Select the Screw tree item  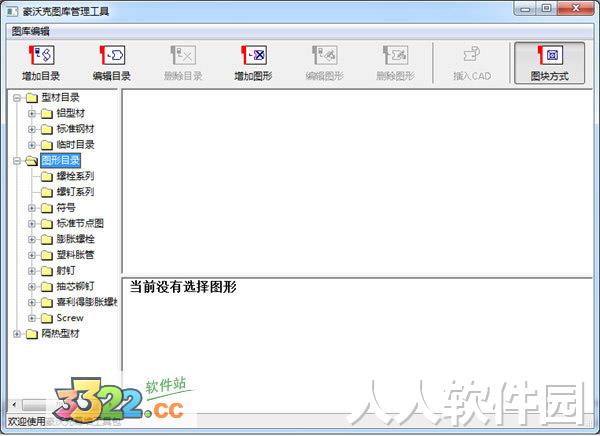(70, 318)
